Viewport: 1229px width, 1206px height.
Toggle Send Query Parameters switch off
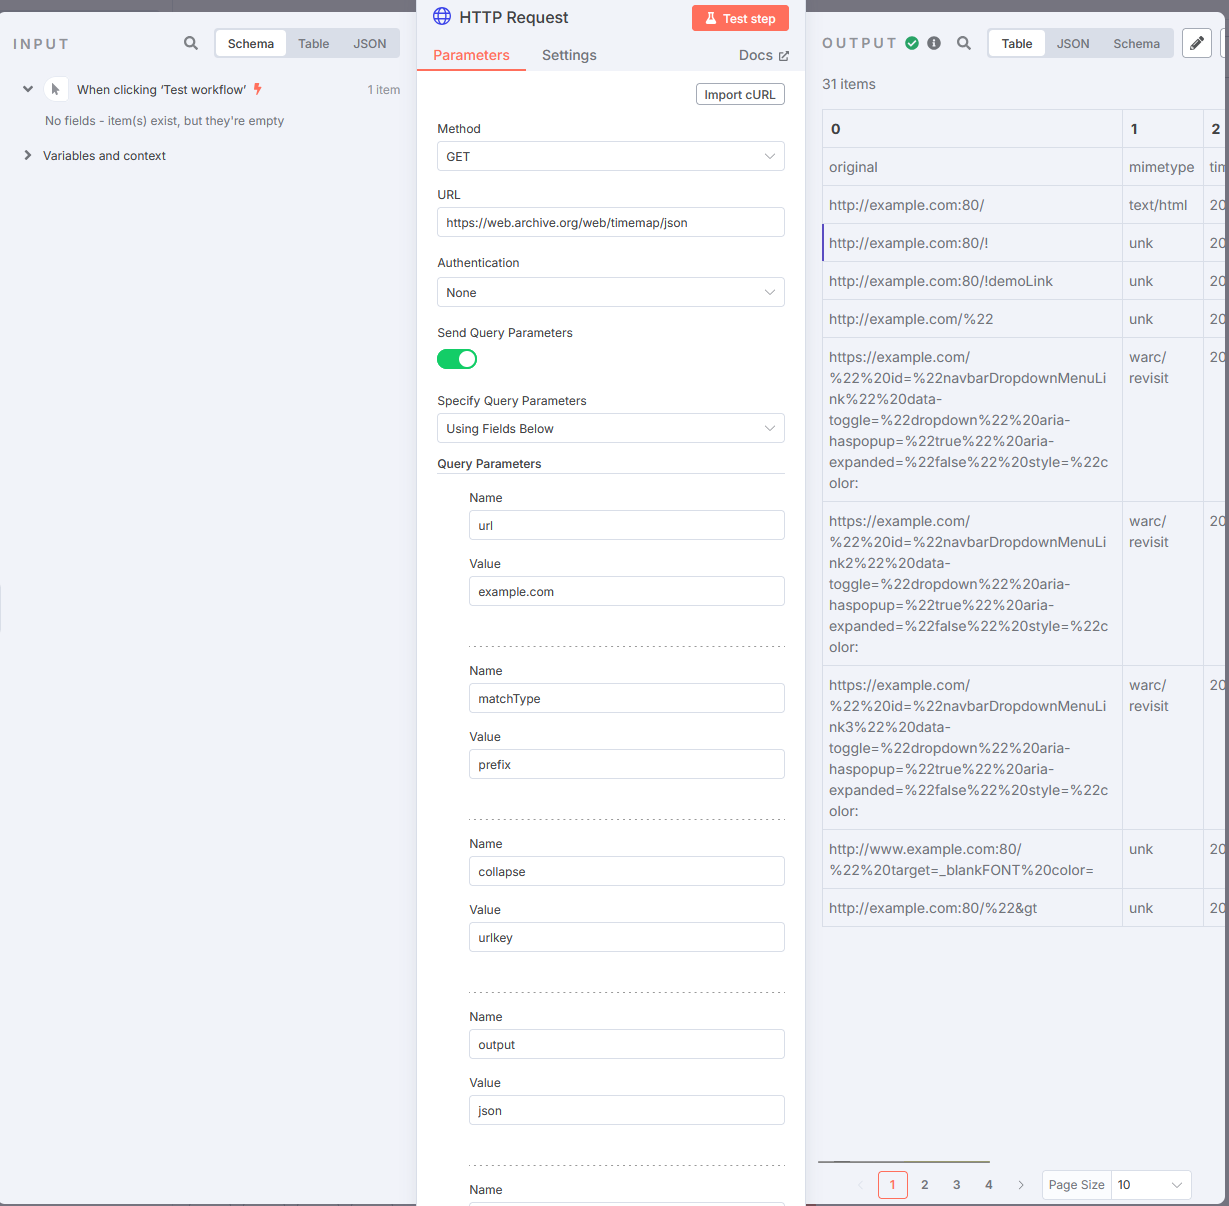[x=457, y=359]
